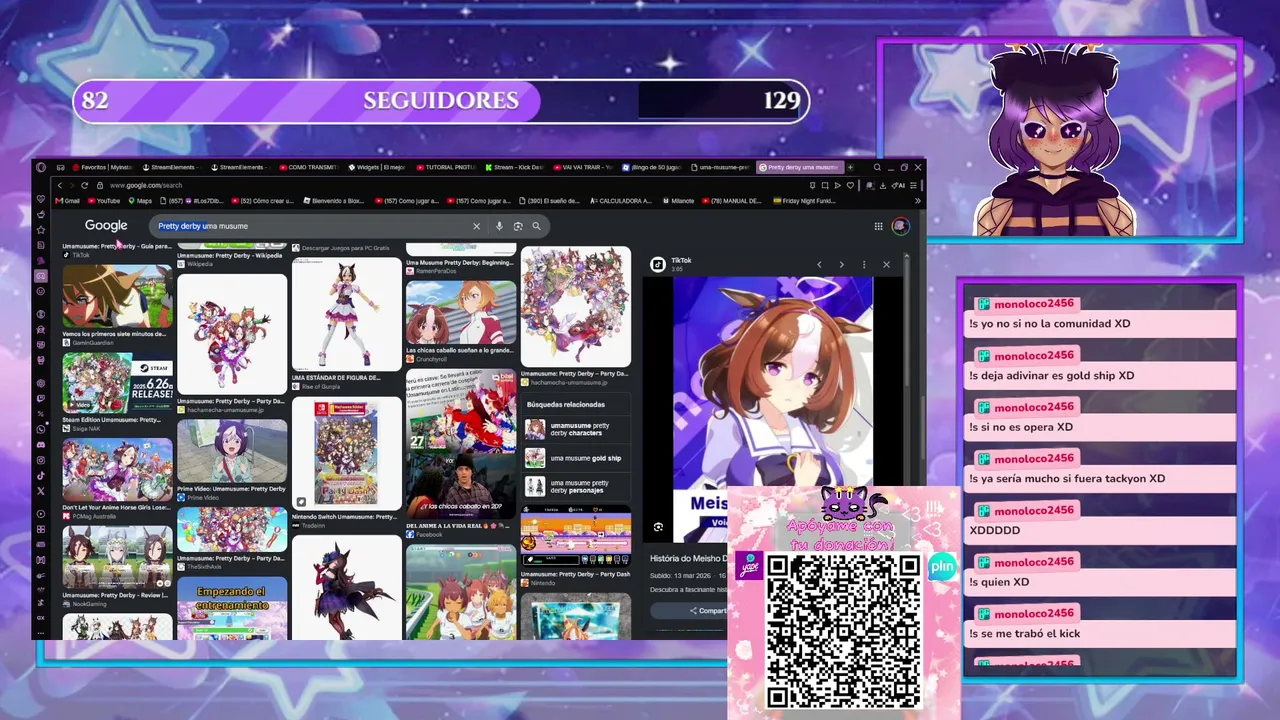Submit search with the magnifier icon
This screenshot has width=1280, height=720.
pos(536,226)
